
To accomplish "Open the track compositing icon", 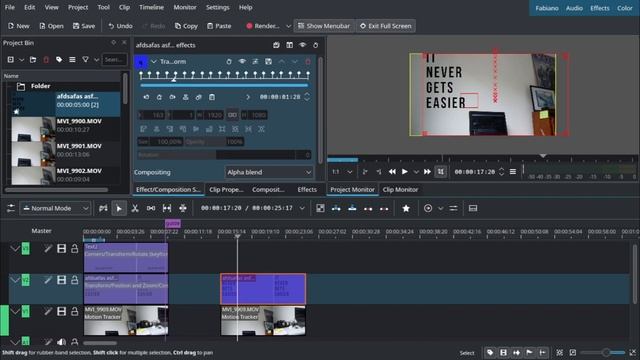I will 320,208.
